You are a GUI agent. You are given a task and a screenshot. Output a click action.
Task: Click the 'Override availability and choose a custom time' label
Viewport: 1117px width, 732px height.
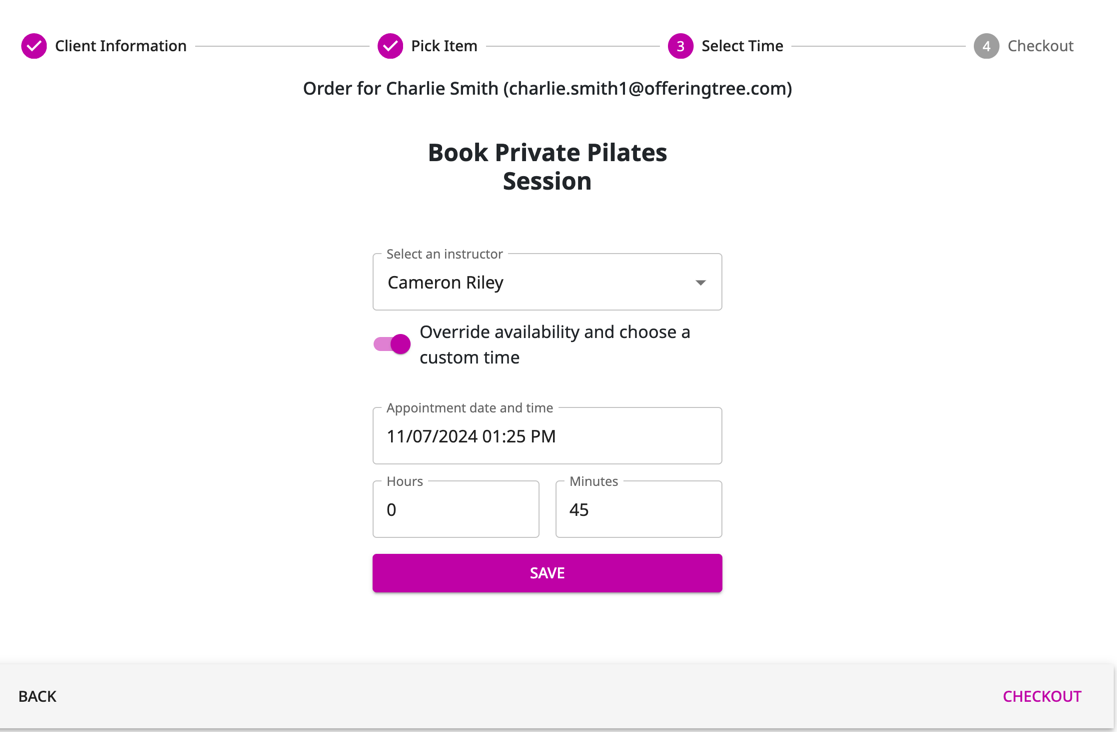pos(555,344)
